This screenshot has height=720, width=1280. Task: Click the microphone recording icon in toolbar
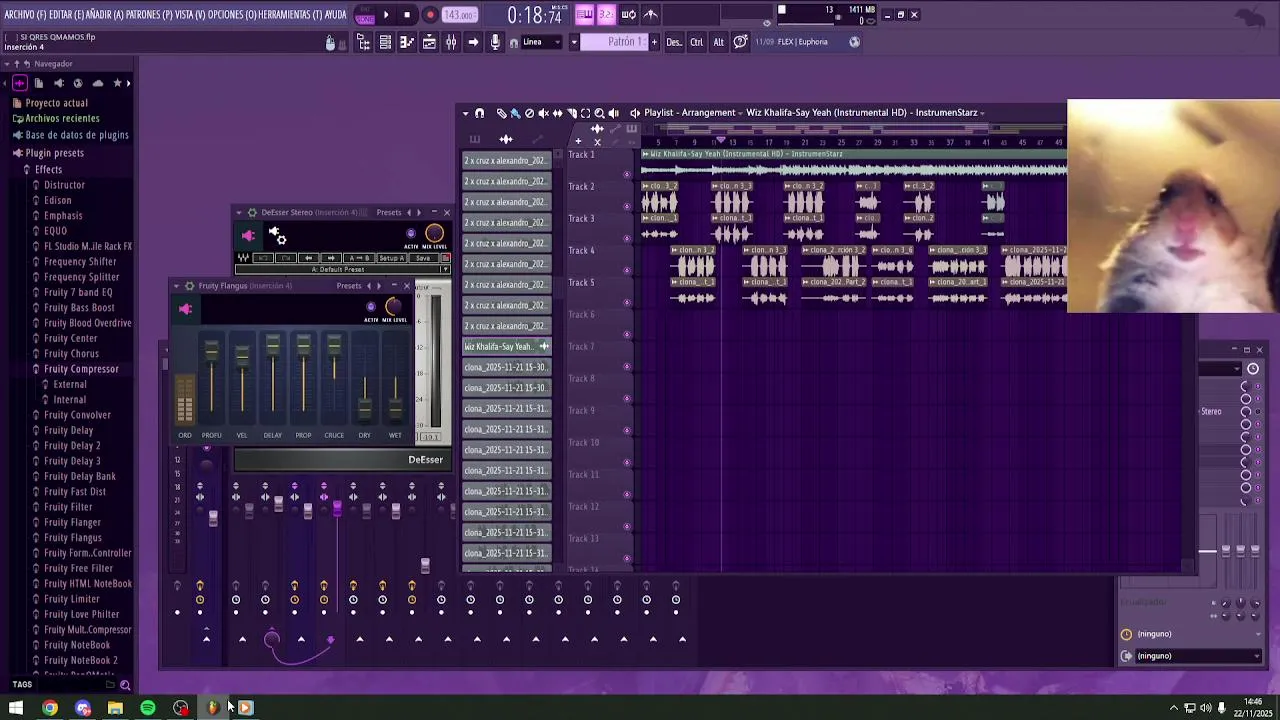click(x=495, y=42)
